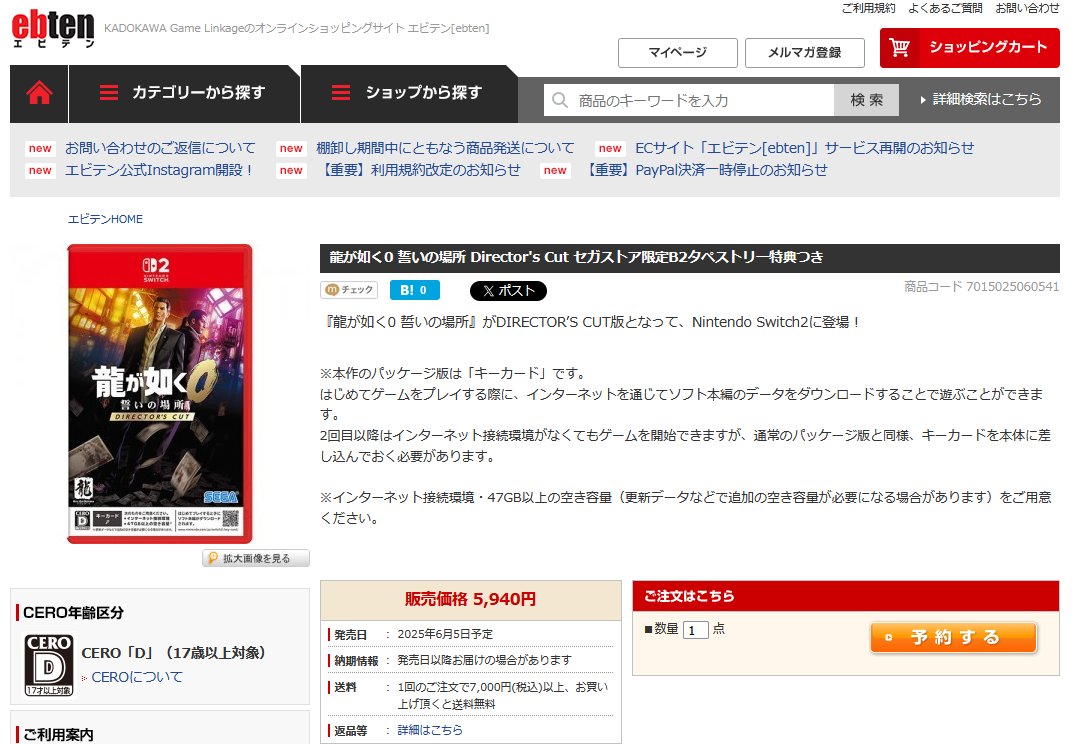Open the CEROについて link
This screenshot has height=744, width=1078.
[x=137, y=677]
